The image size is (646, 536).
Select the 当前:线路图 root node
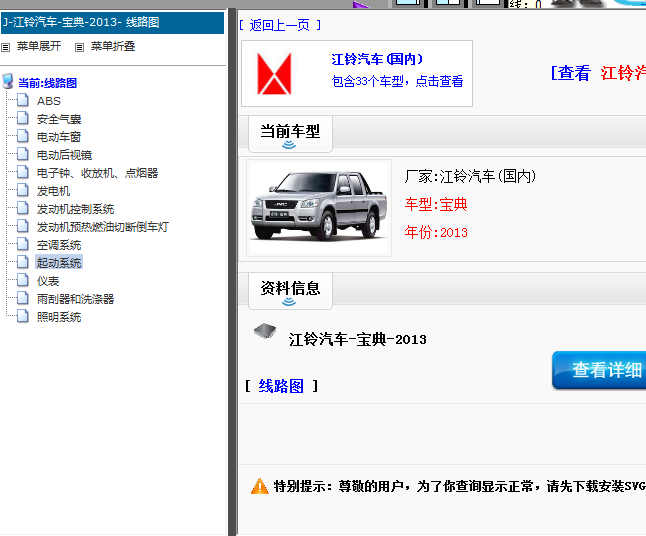coord(47,83)
